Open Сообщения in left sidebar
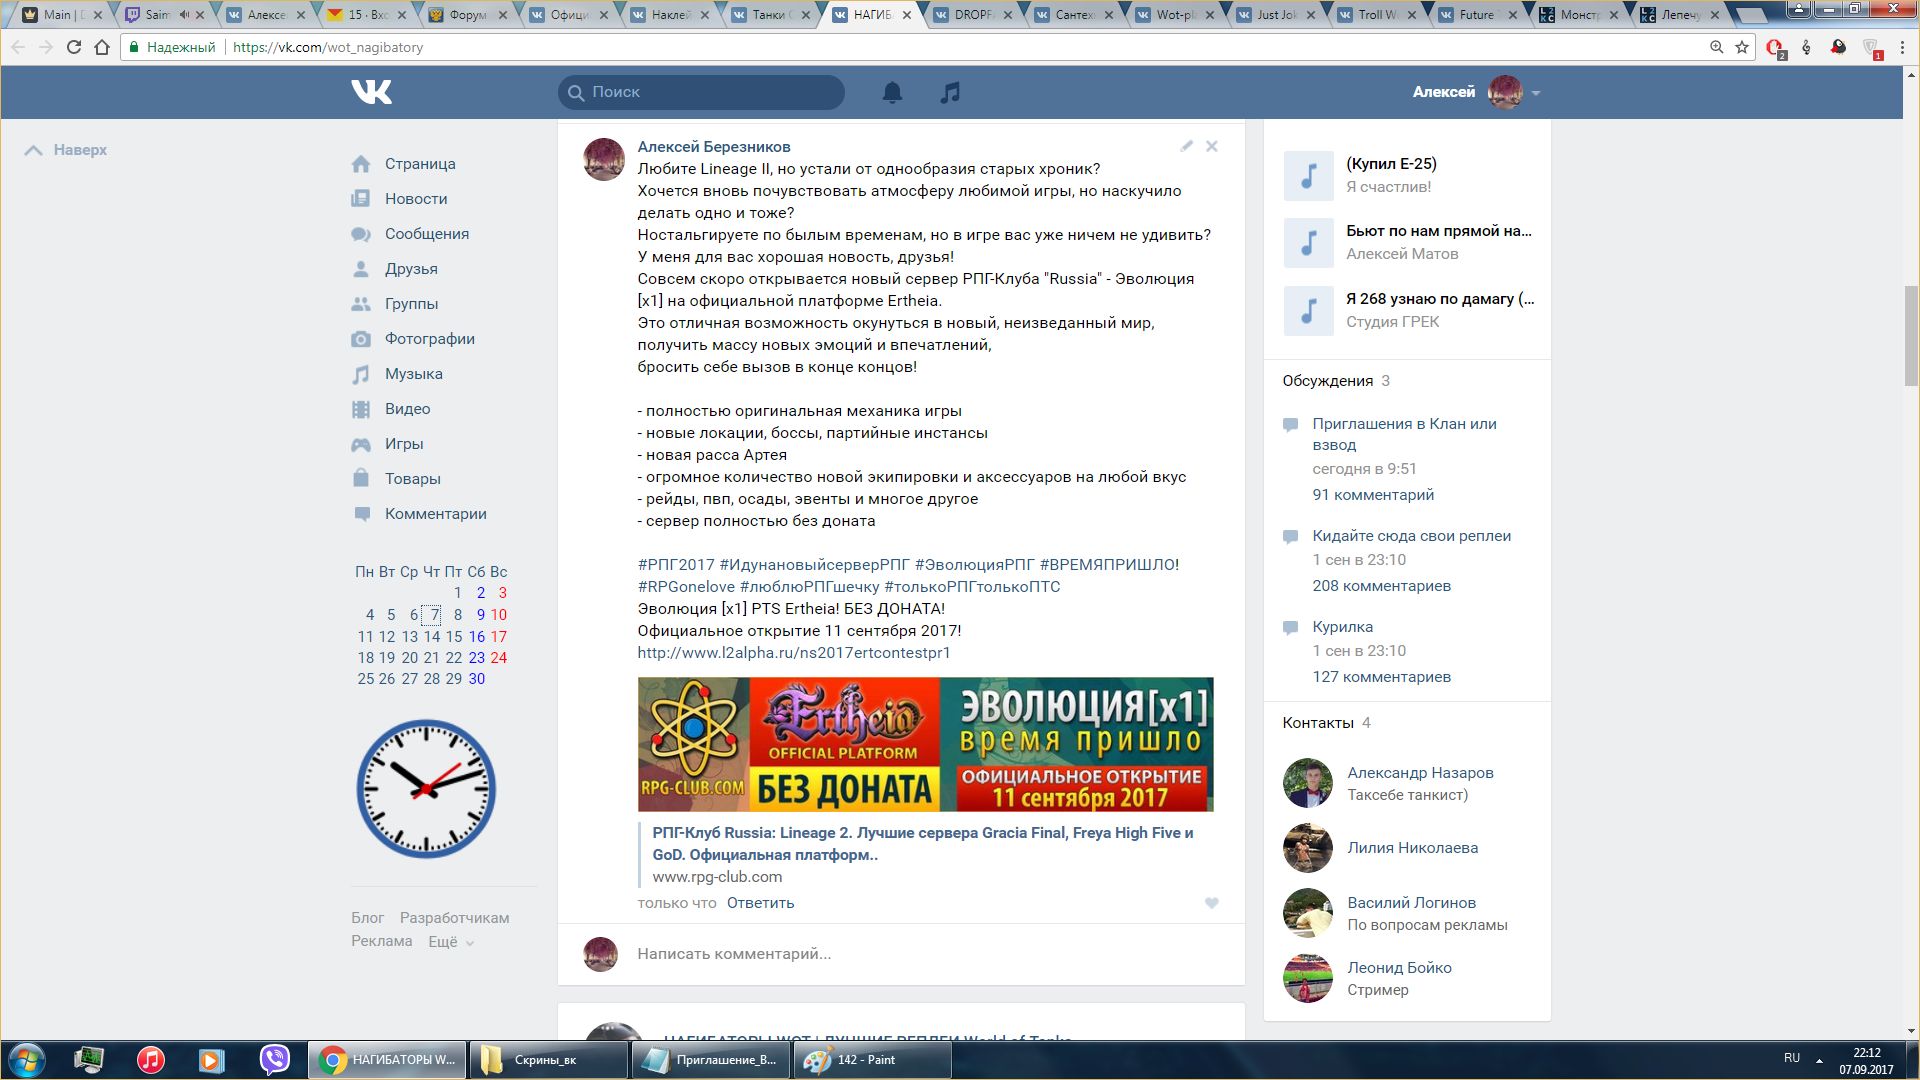The width and height of the screenshot is (1920, 1080). (x=427, y=234)
